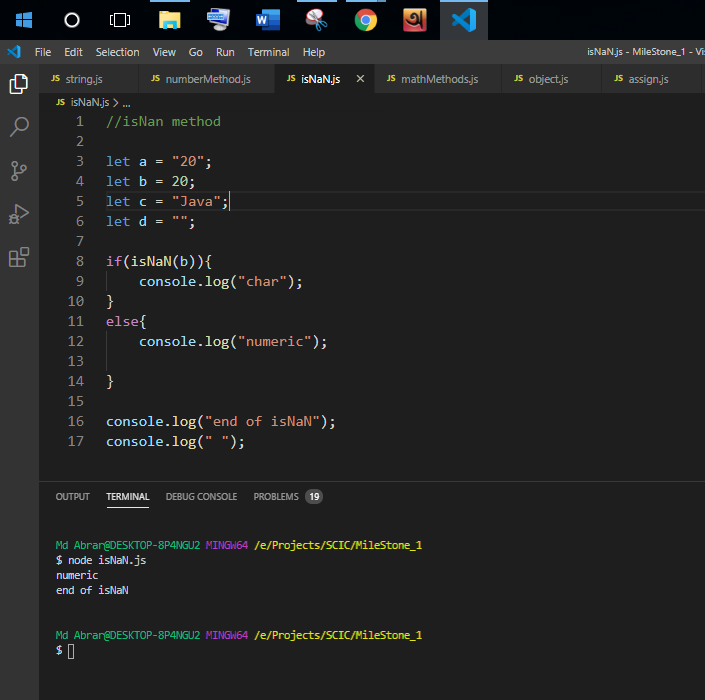Switch to Debug Console panel
The height and width of the screenshot is (700, 705).
[x=201, y=496]
